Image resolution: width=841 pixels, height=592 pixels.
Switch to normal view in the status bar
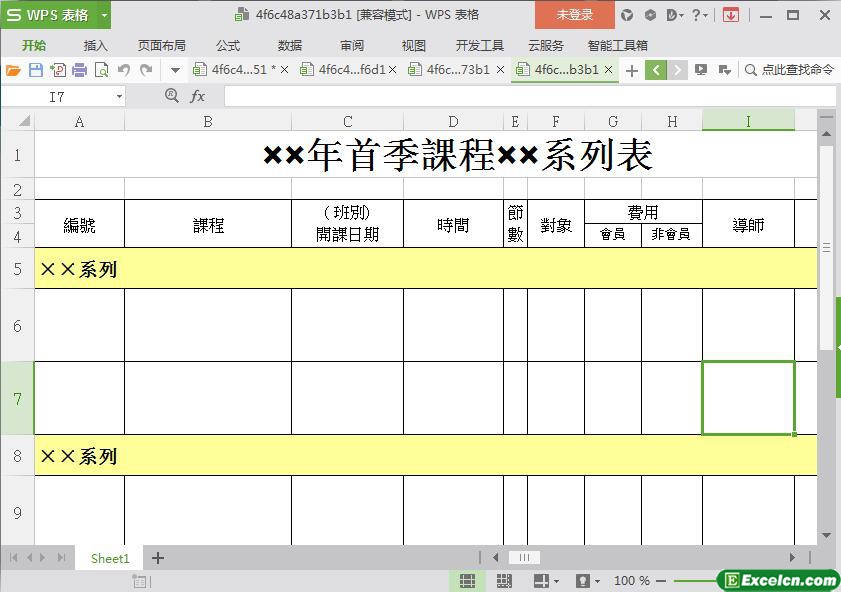pyautogui.click(x=467, y=581)
